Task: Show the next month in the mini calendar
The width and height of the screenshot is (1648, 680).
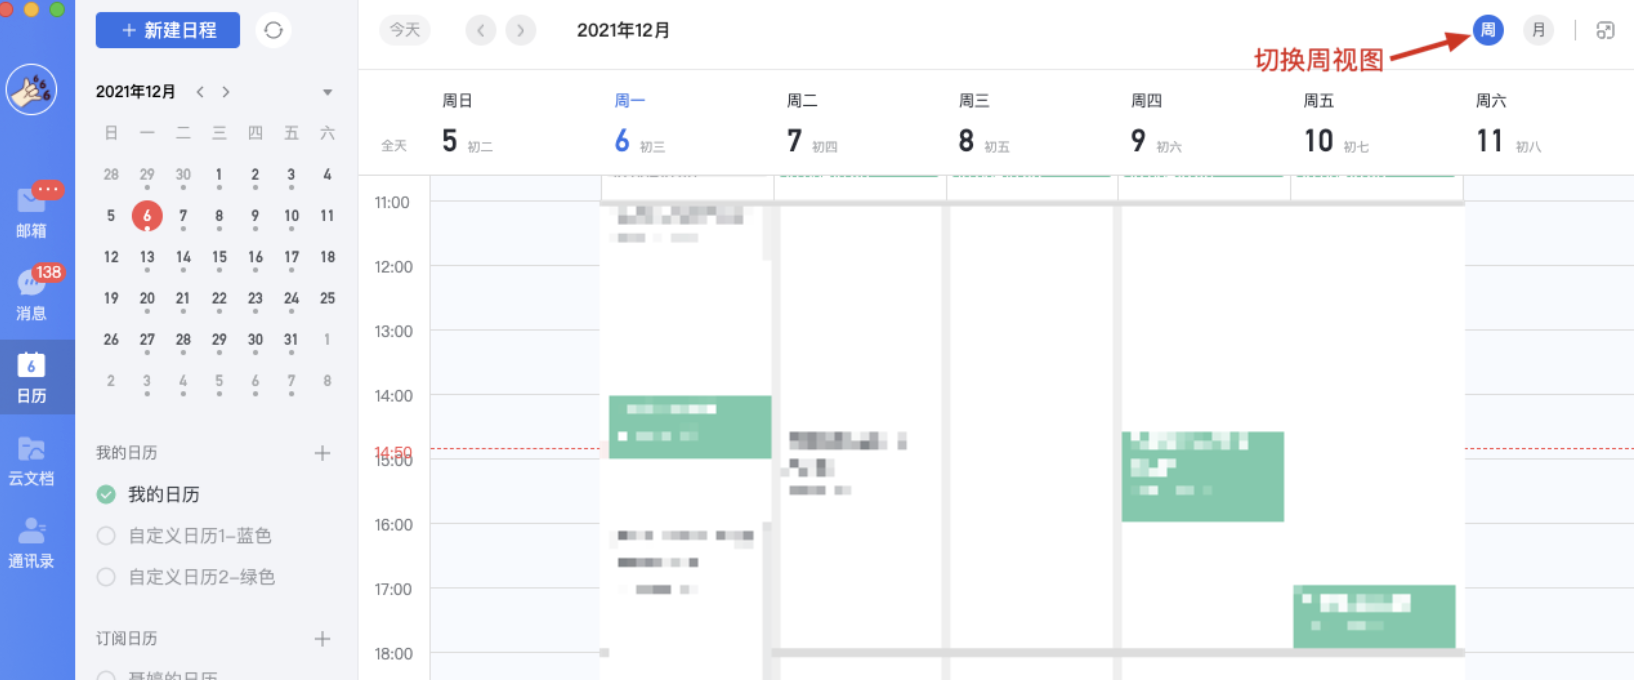Action: pyautogui.click(x=226, y=92)
